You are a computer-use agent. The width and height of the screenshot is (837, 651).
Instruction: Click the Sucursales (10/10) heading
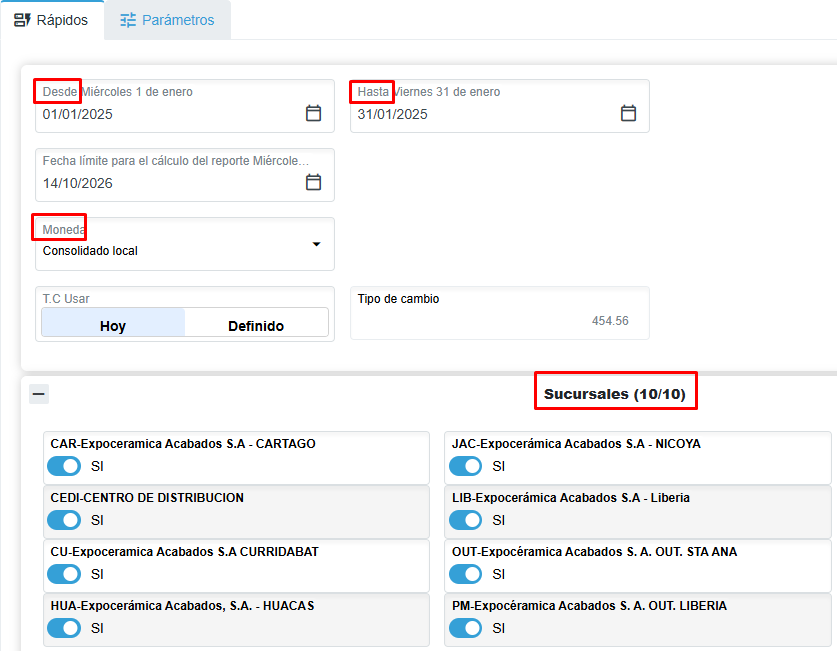coord(614,394)
